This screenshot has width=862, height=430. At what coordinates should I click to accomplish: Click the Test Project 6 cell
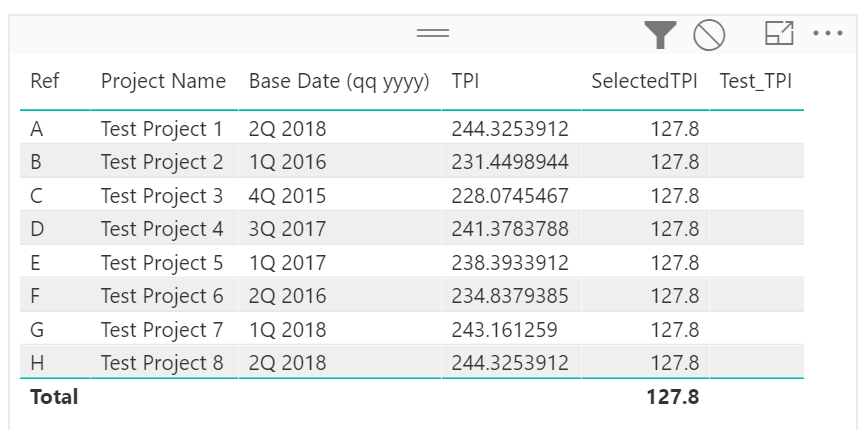pos(162,296)
